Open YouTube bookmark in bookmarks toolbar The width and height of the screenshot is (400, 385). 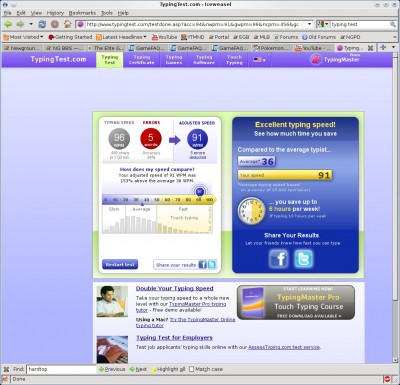pyautogui.click(x=164, y=37)
